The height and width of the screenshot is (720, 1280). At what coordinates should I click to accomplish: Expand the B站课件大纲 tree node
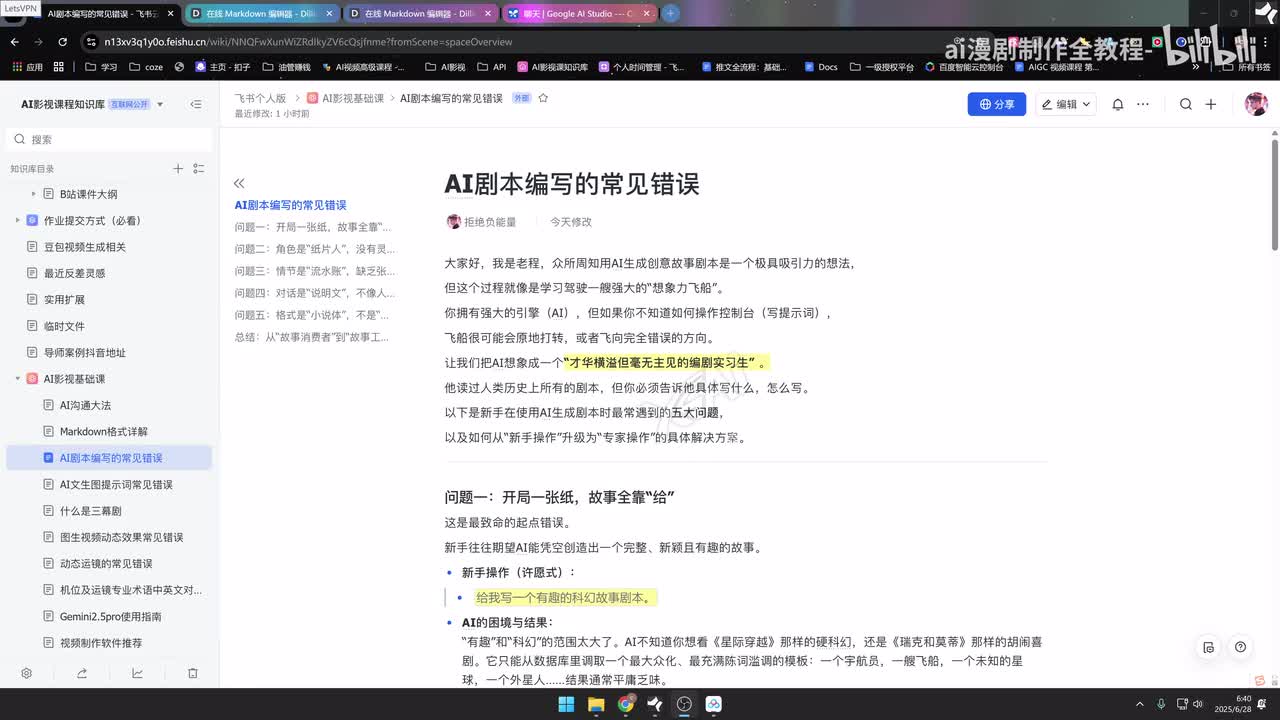pos(33,194)
